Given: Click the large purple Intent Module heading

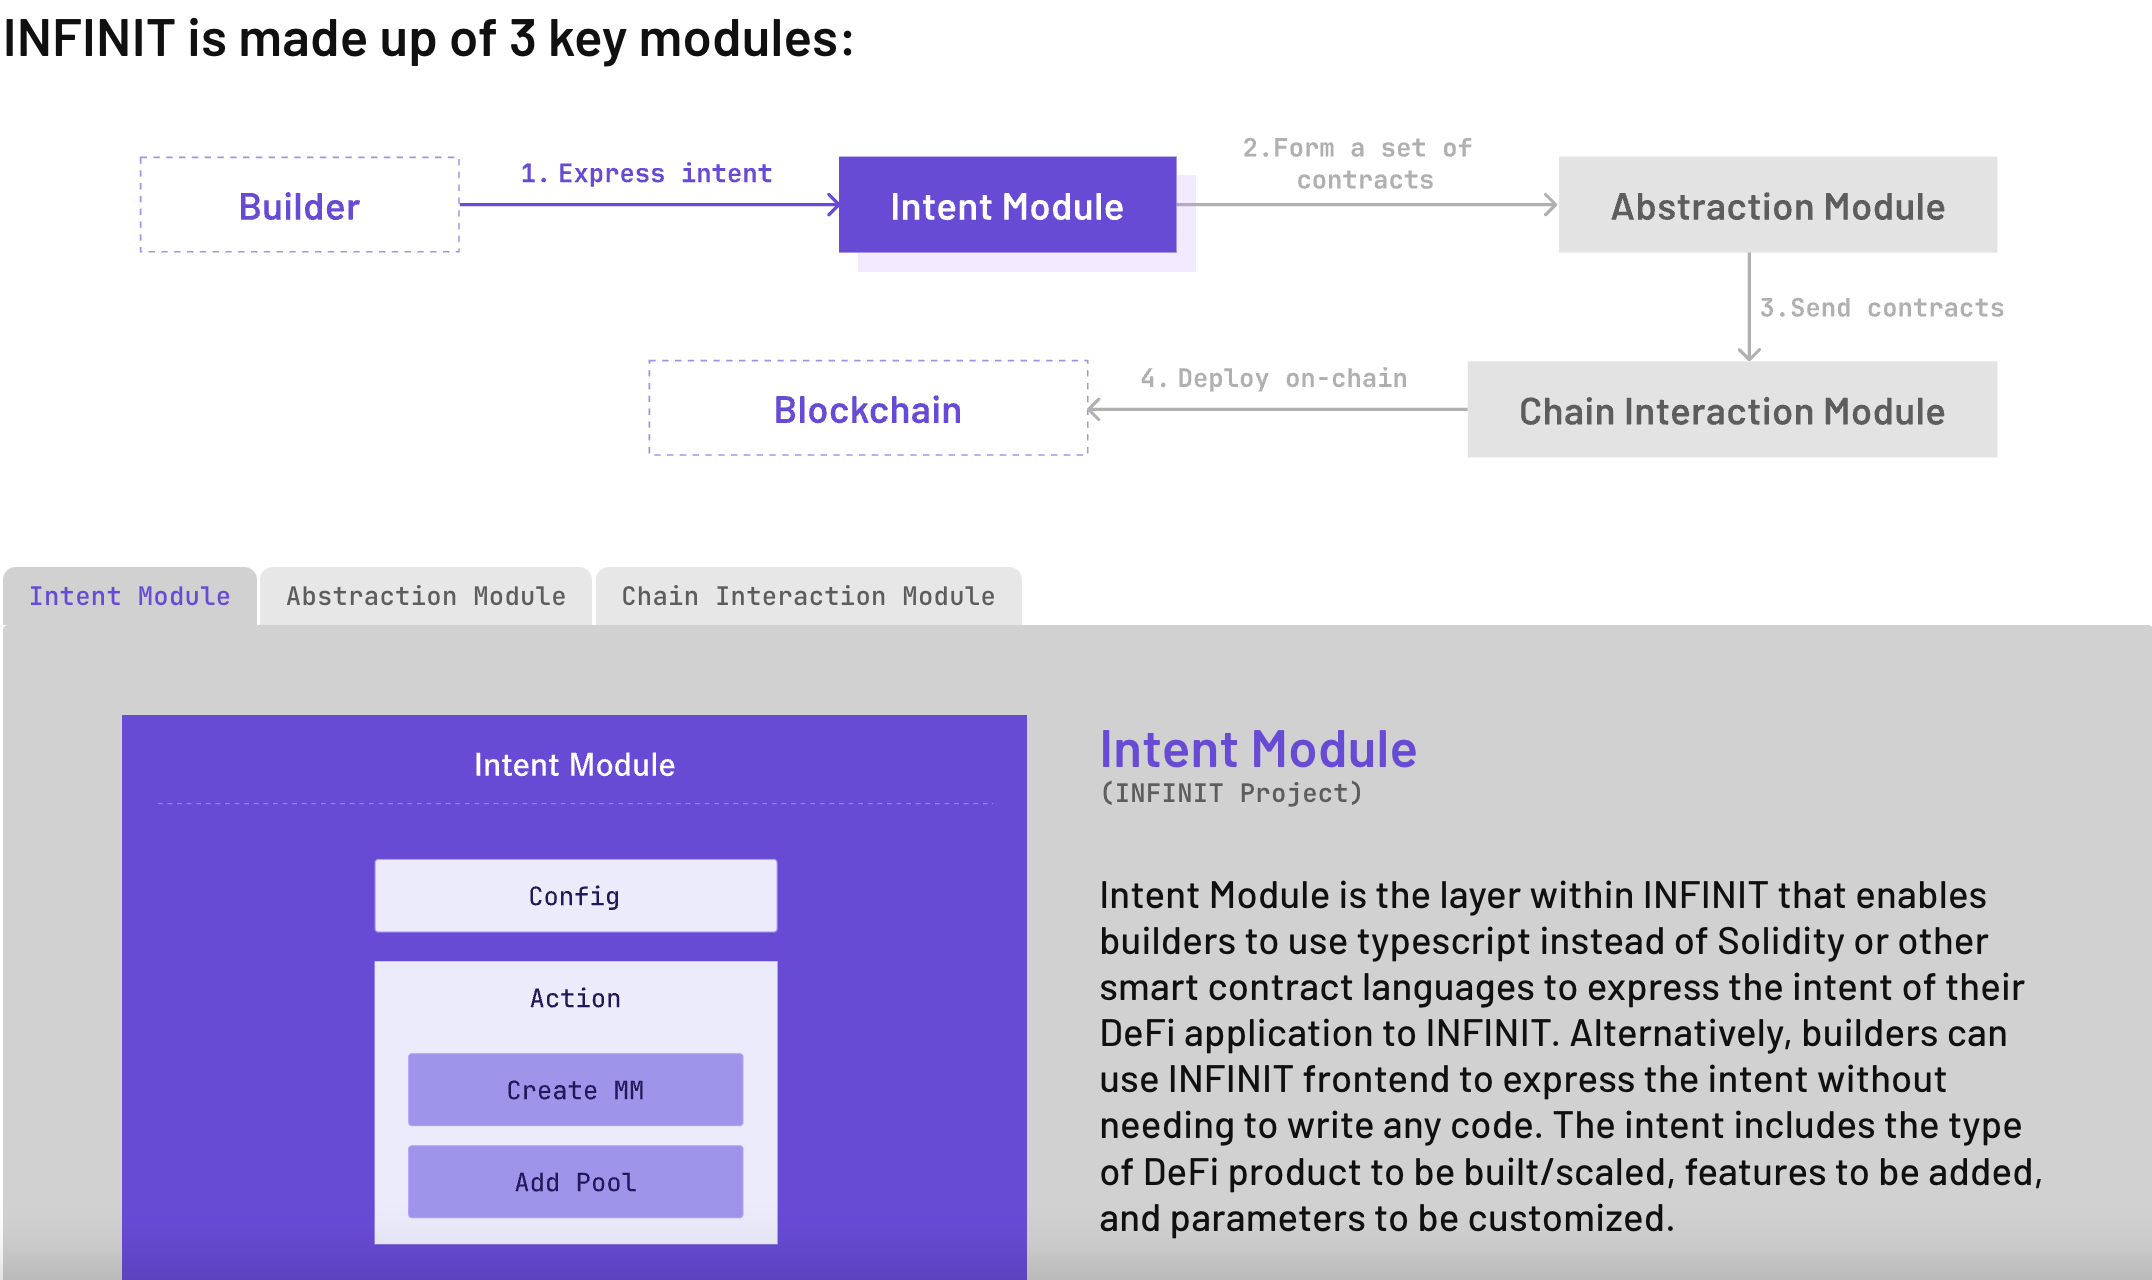Looking at the screenshot, I should pos(1258,749).
